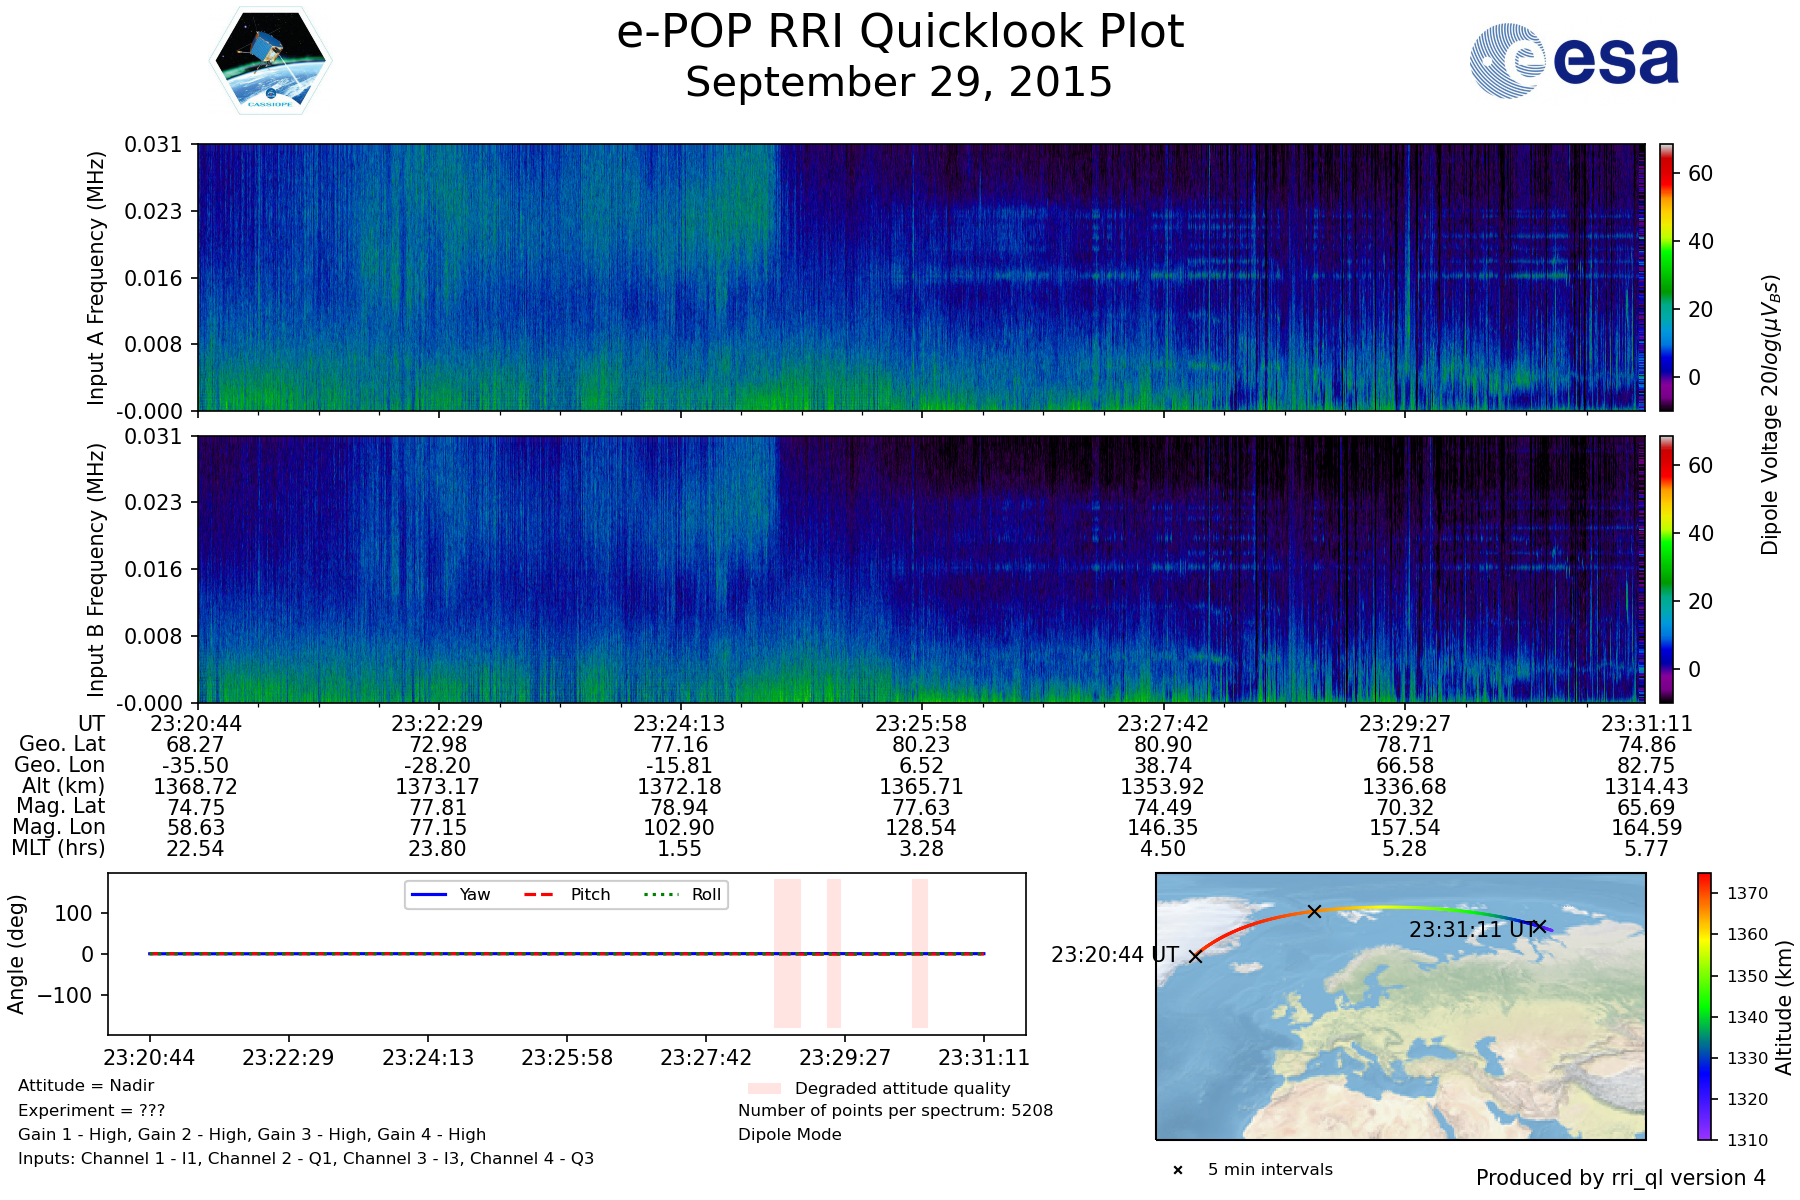This screenshot has width=1800, height=1200.
Task: Click the 'Attitude = Nadir' label
Action: [86, 1086]
